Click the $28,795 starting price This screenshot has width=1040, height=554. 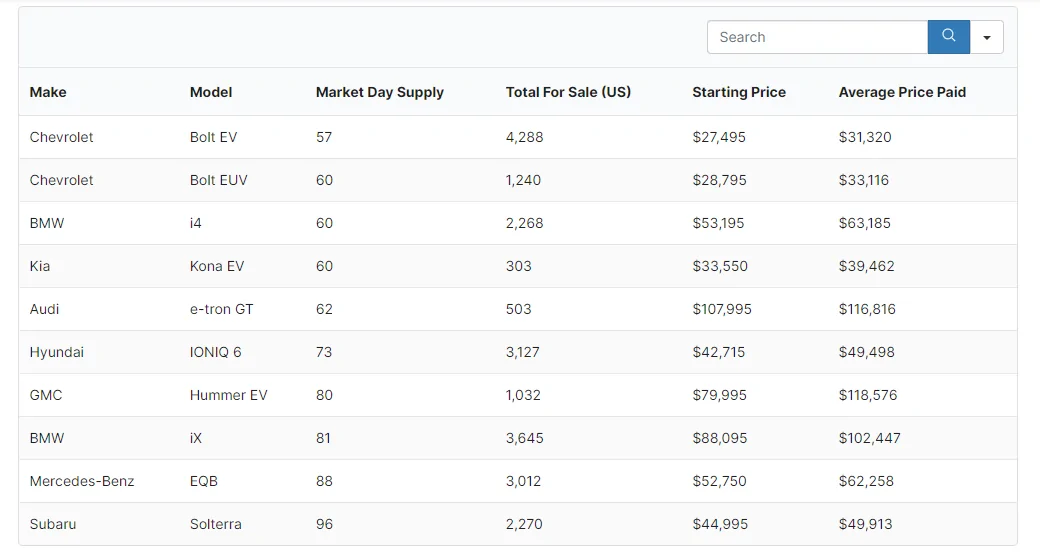tap(720, 180)
